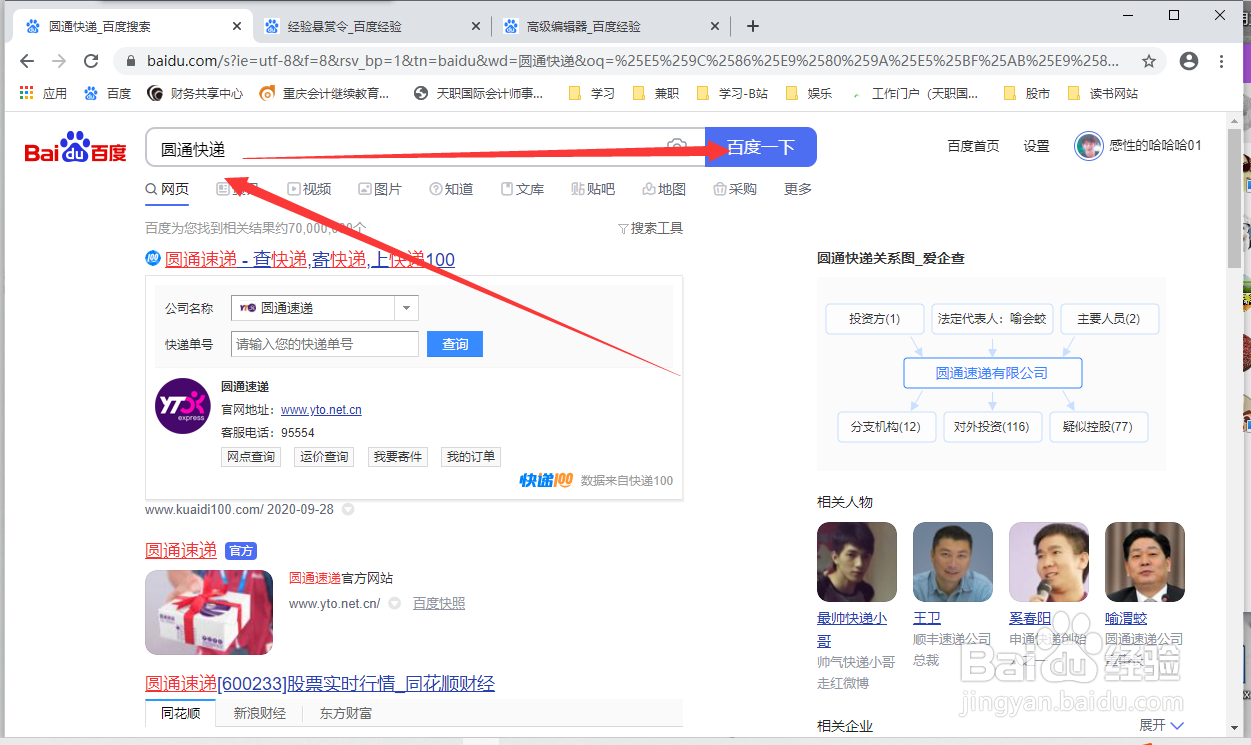Select the 贴吧 search tab
The width and height of the screenshot is (1251, 745).
(593, 189)
